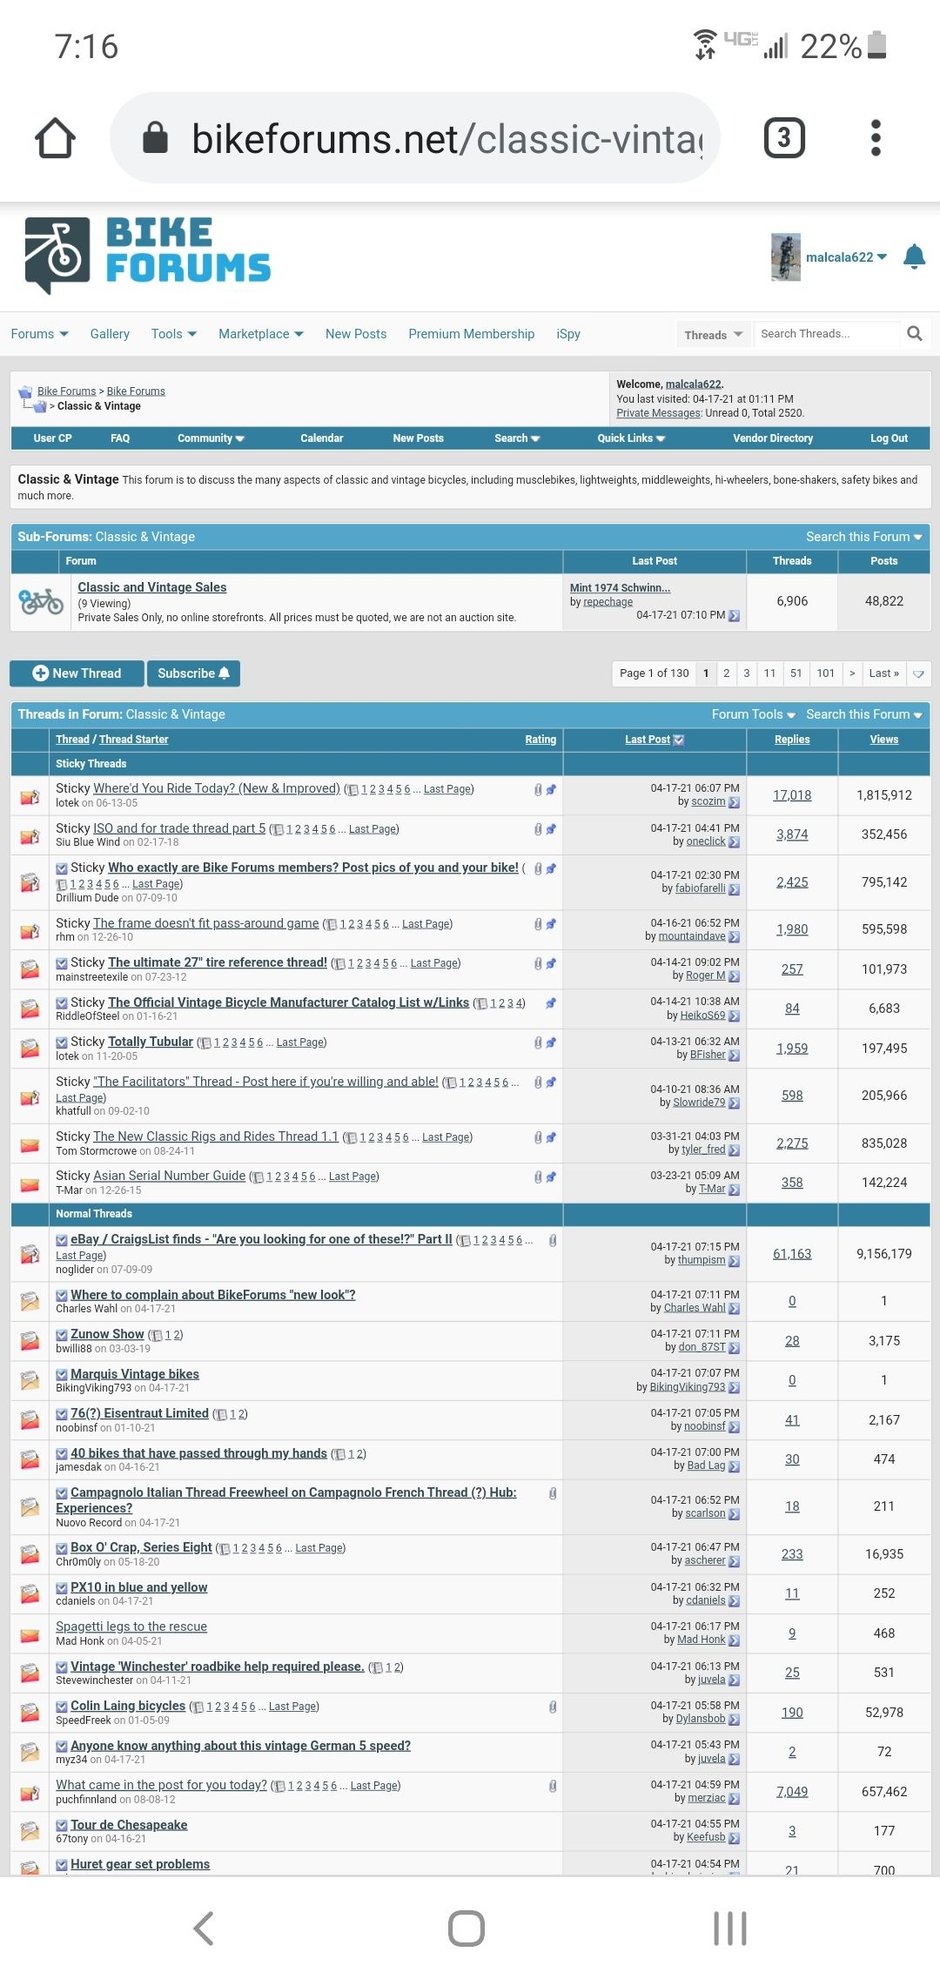This screenshot has width=940, height=1984.
Task: Tap the browser address bar URL
Action: coord(447,138)
